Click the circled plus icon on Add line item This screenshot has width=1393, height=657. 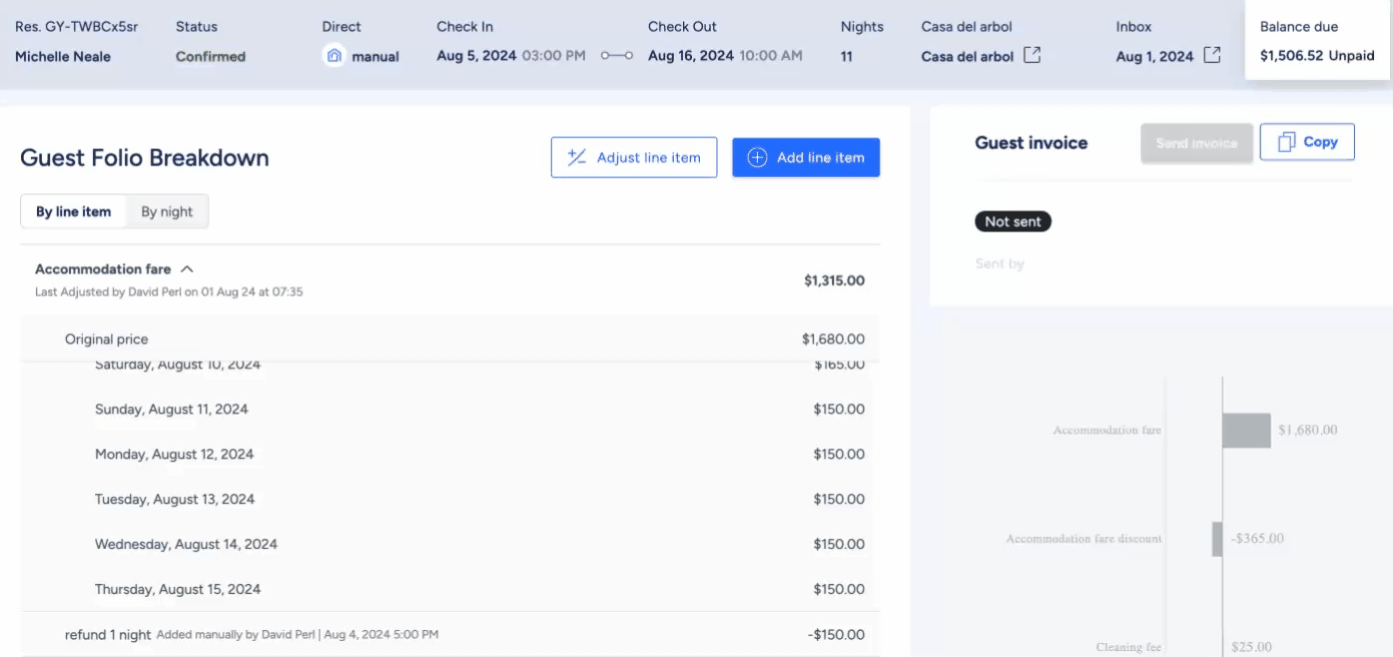(757, 157)
